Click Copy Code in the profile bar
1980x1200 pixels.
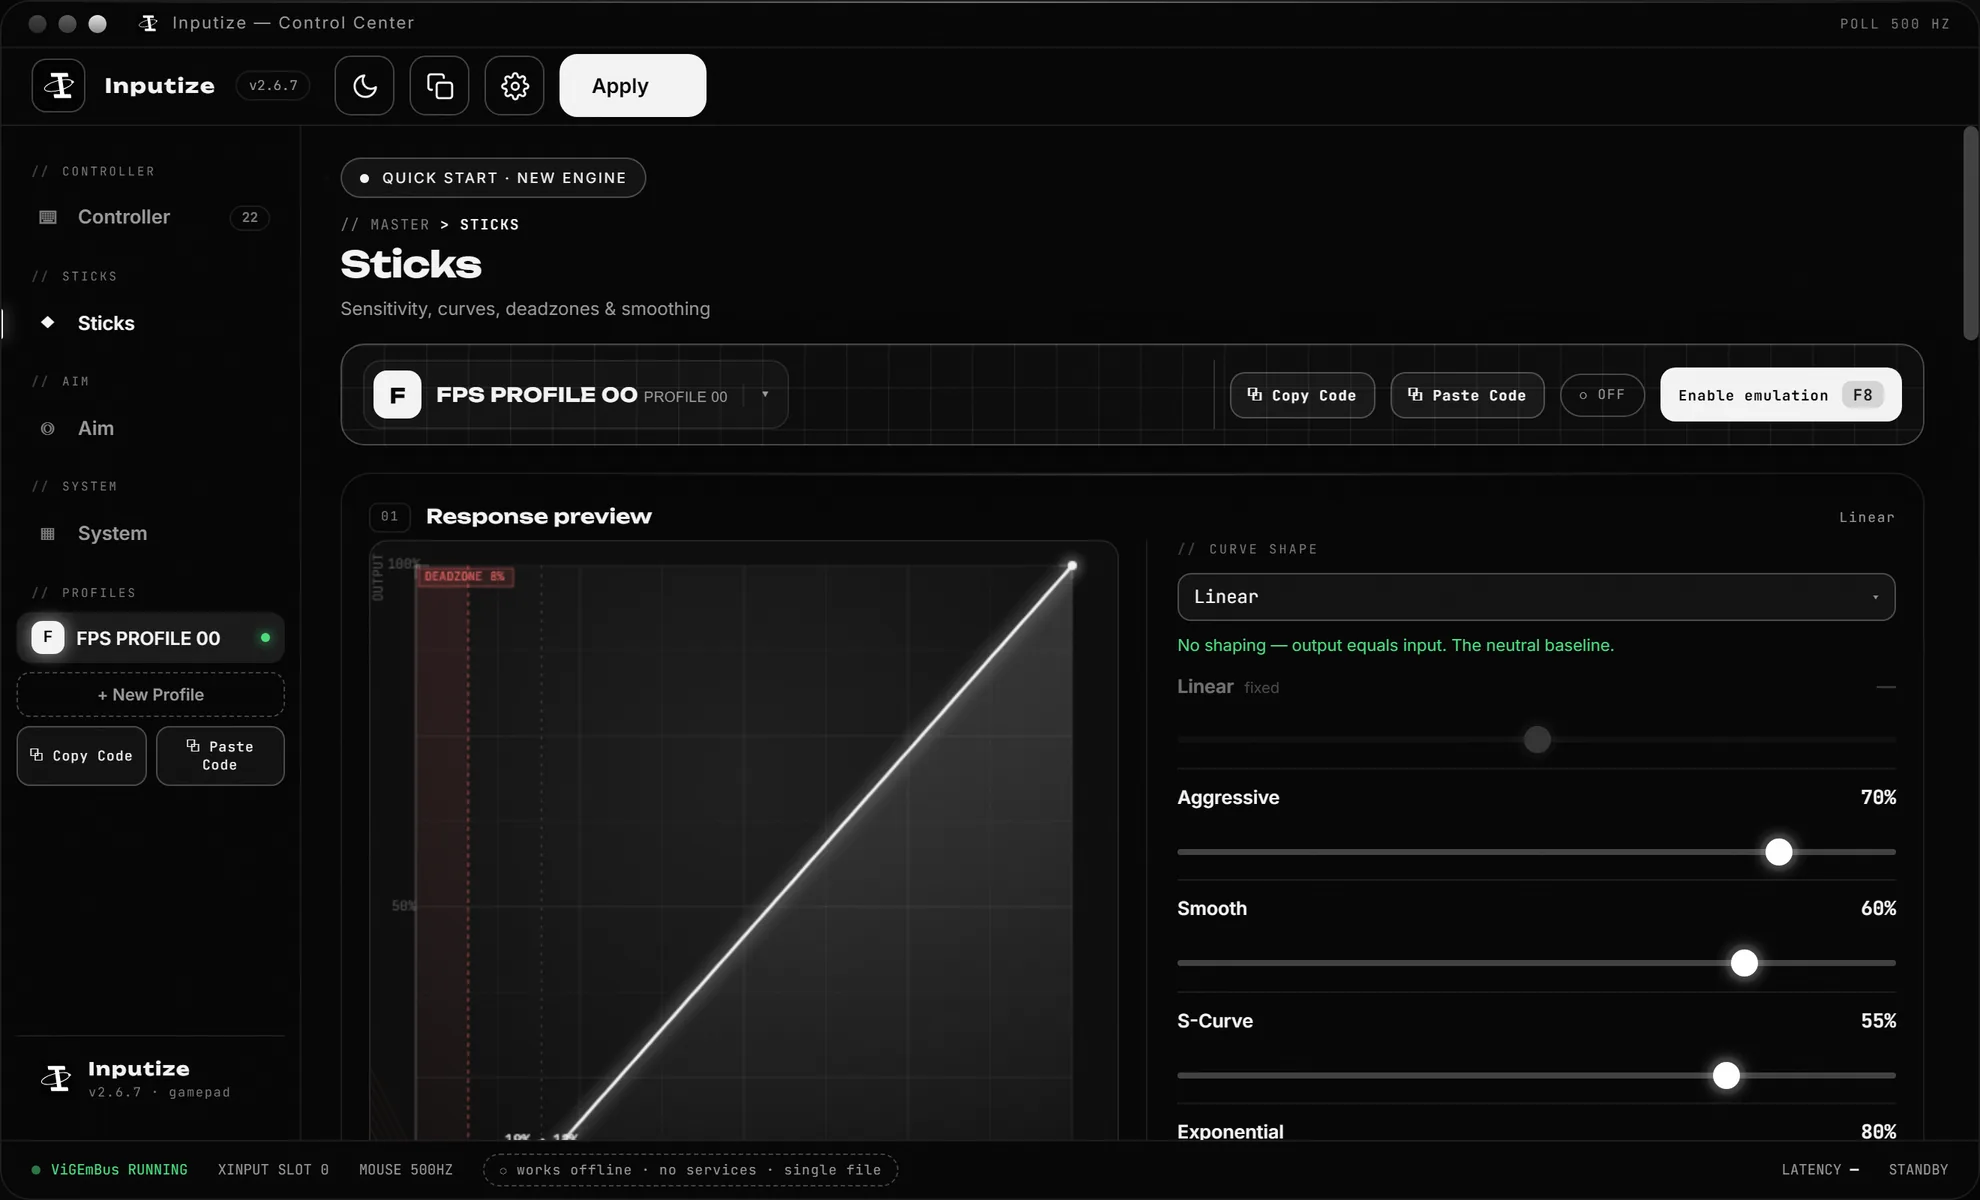(x=1302, y=395)
